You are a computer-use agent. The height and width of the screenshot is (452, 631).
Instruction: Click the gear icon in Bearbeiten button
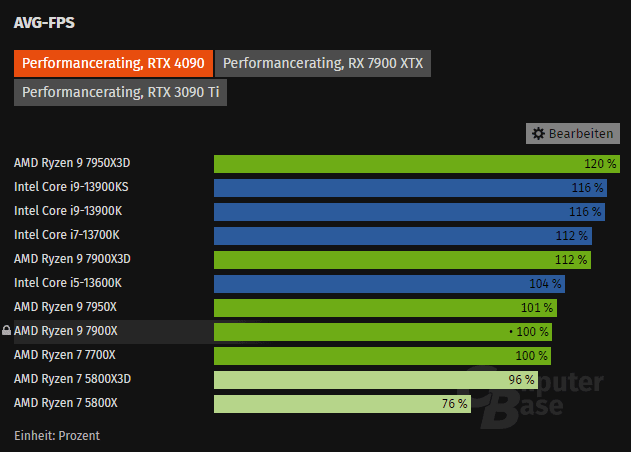538,134
